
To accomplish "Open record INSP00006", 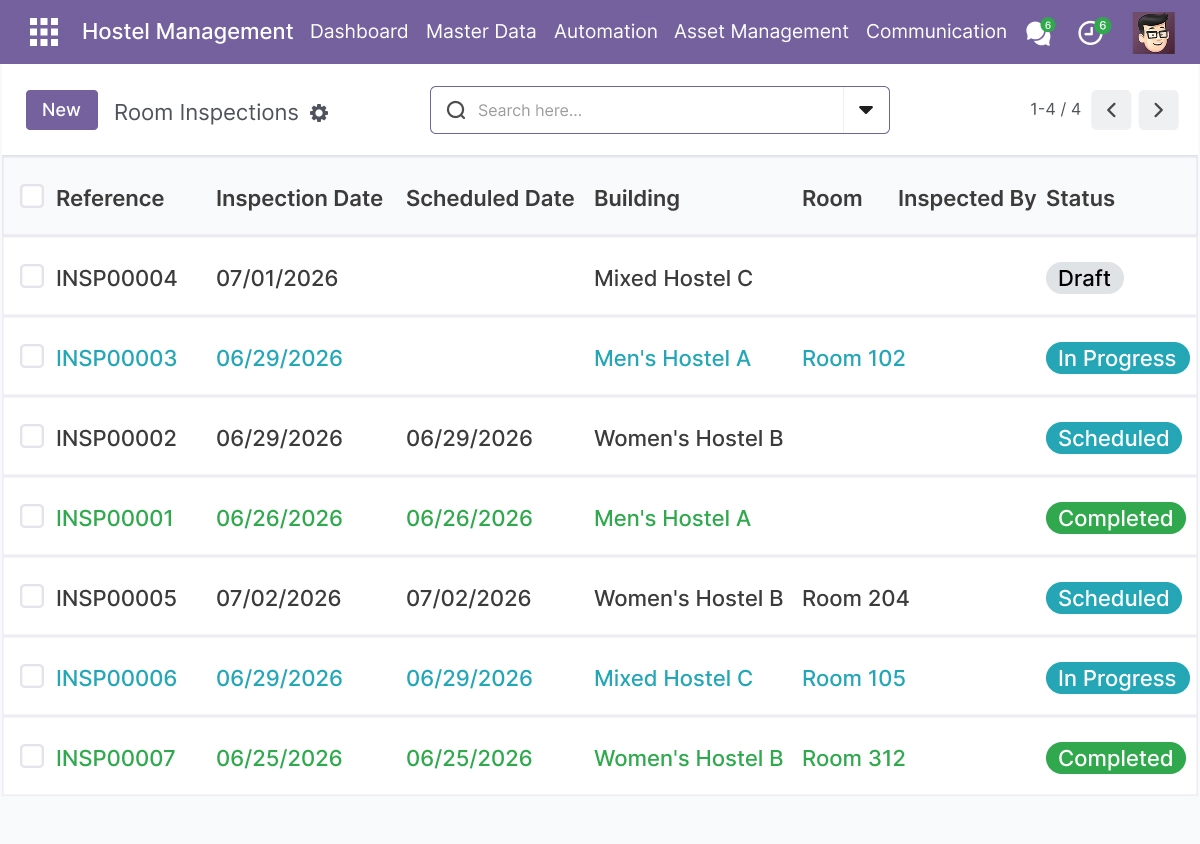I will pos(116,678).
